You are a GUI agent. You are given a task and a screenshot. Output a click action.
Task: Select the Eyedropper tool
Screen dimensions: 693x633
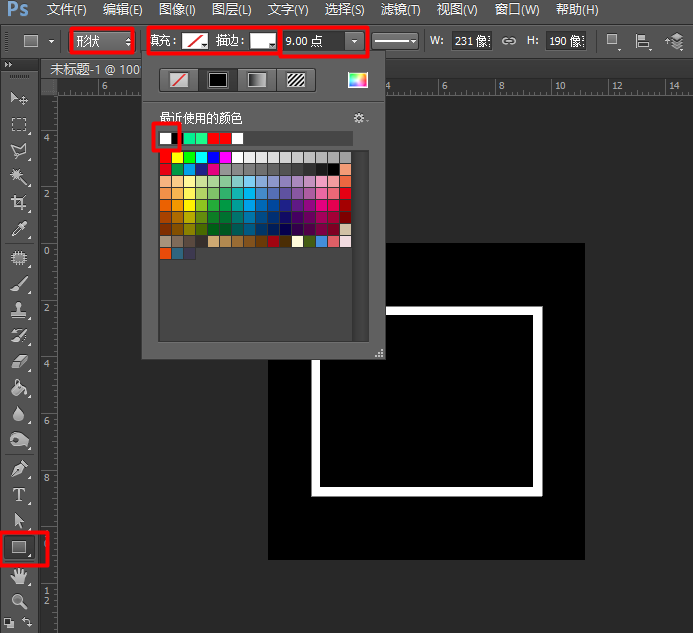(x=19, y=229)
